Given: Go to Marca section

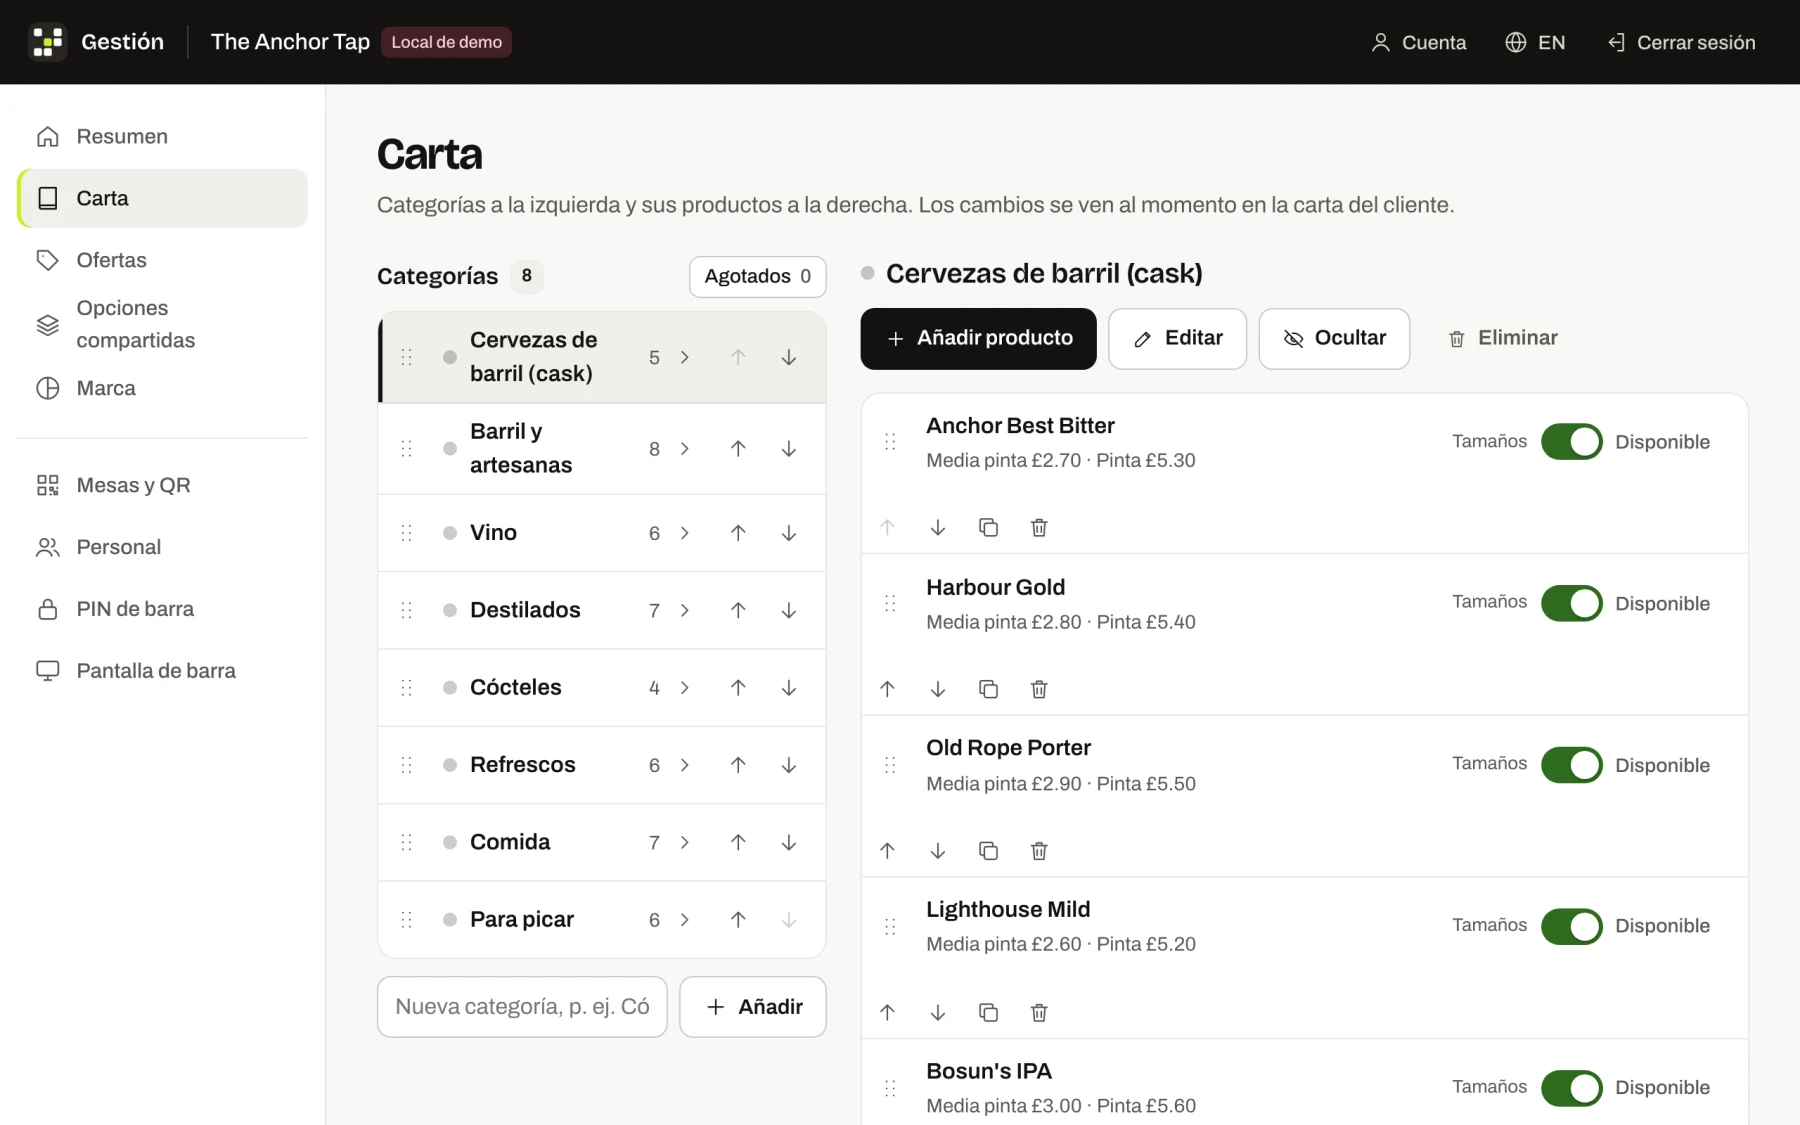Looking at the screenshot, I should pos(162,388).
